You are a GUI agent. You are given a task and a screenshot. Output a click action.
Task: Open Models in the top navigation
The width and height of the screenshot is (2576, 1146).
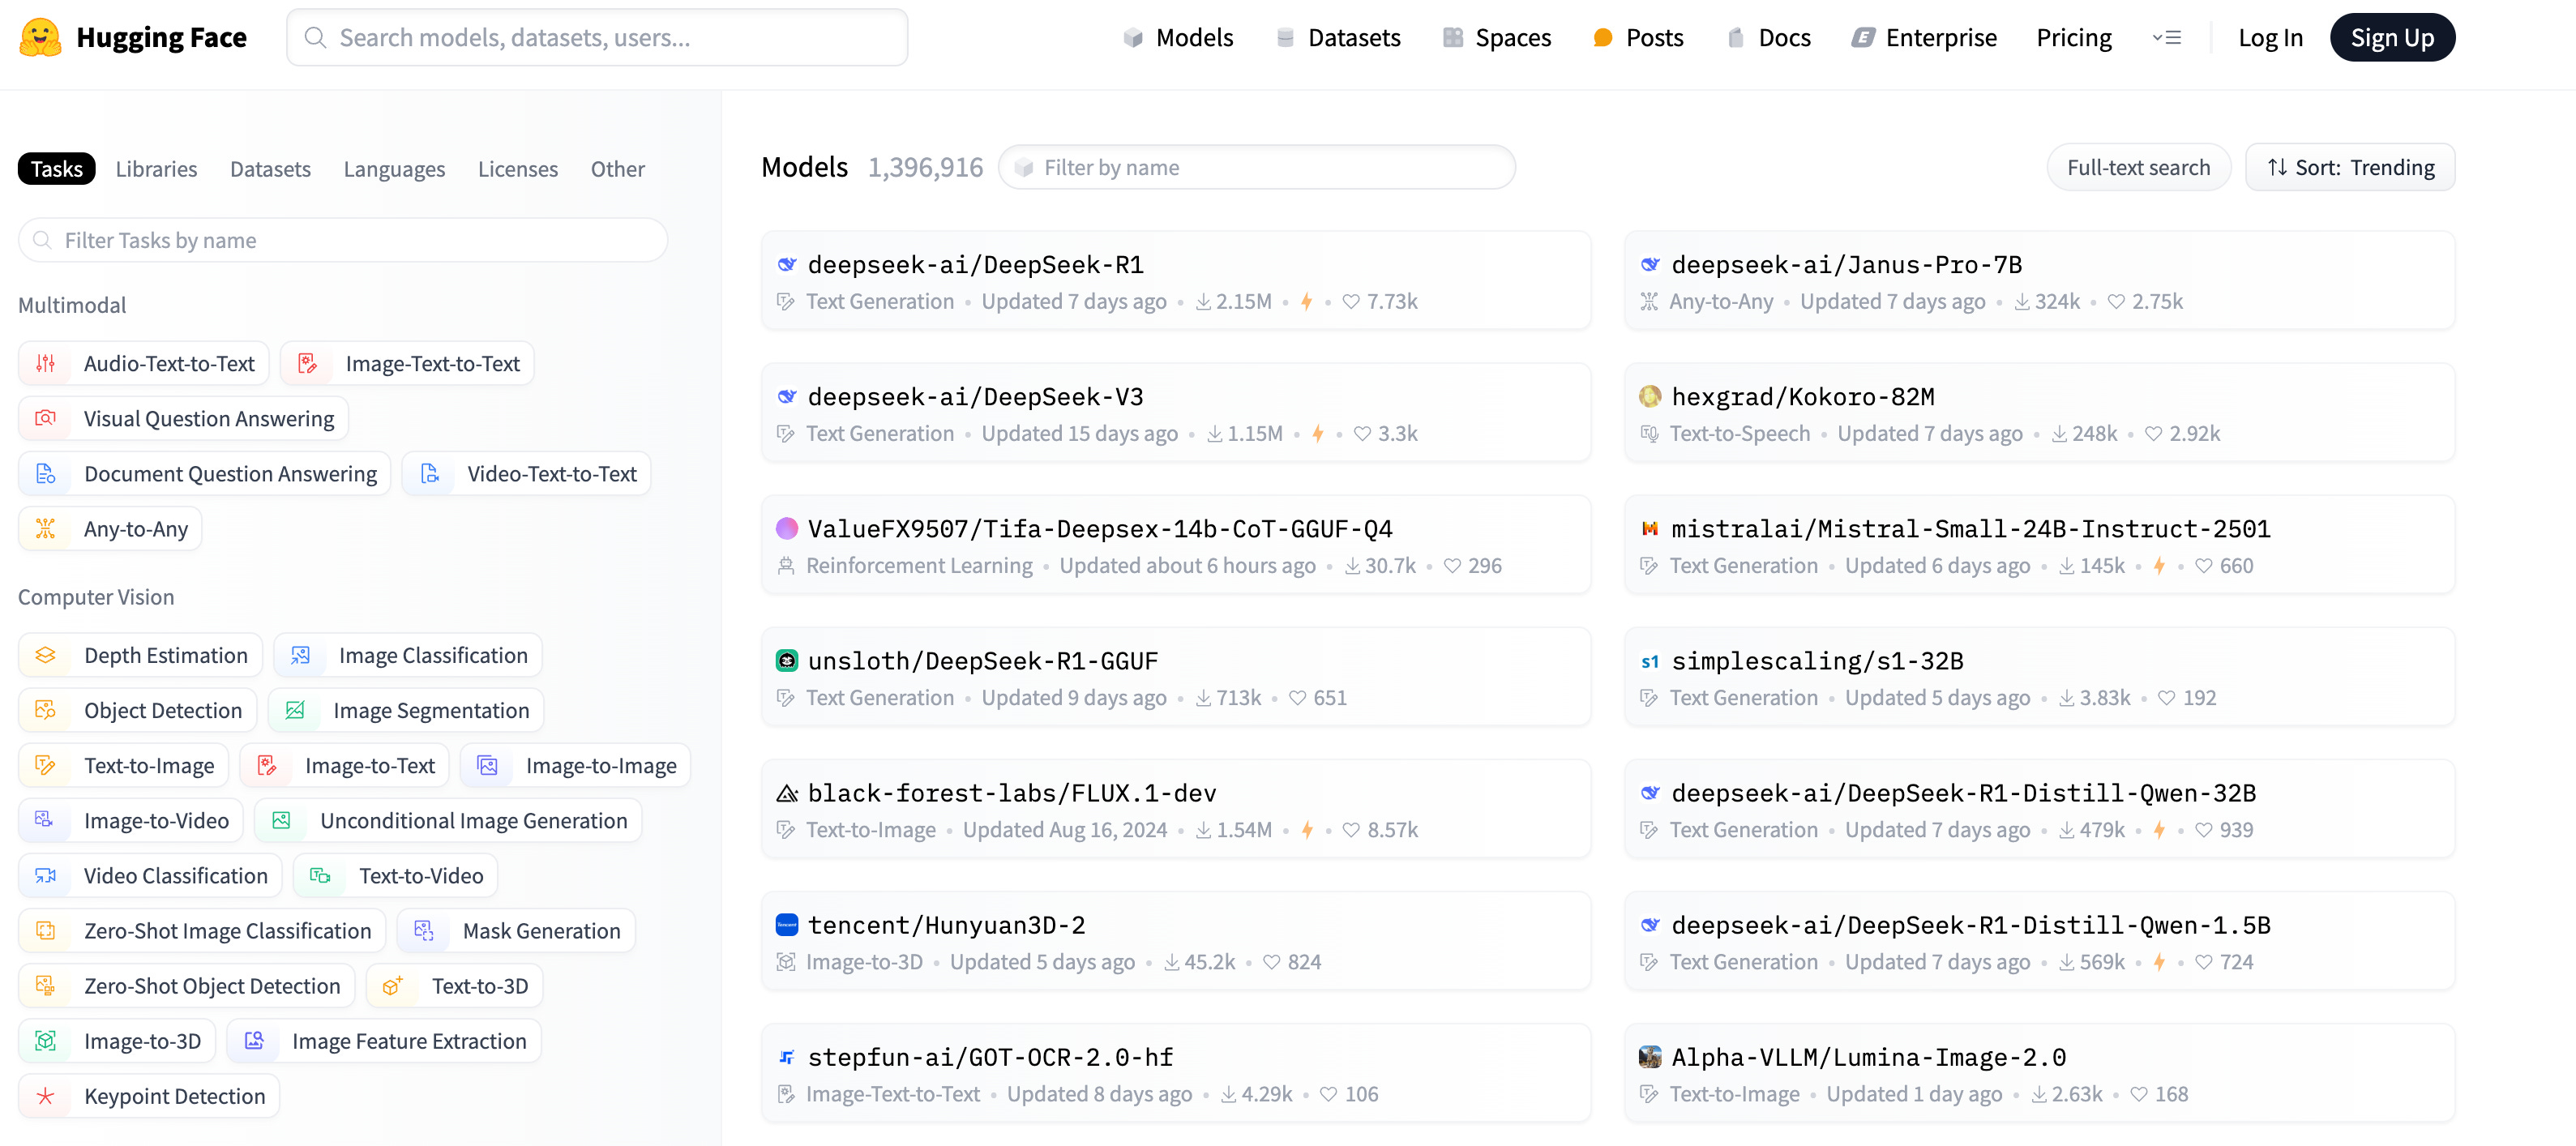[1178, 38]
